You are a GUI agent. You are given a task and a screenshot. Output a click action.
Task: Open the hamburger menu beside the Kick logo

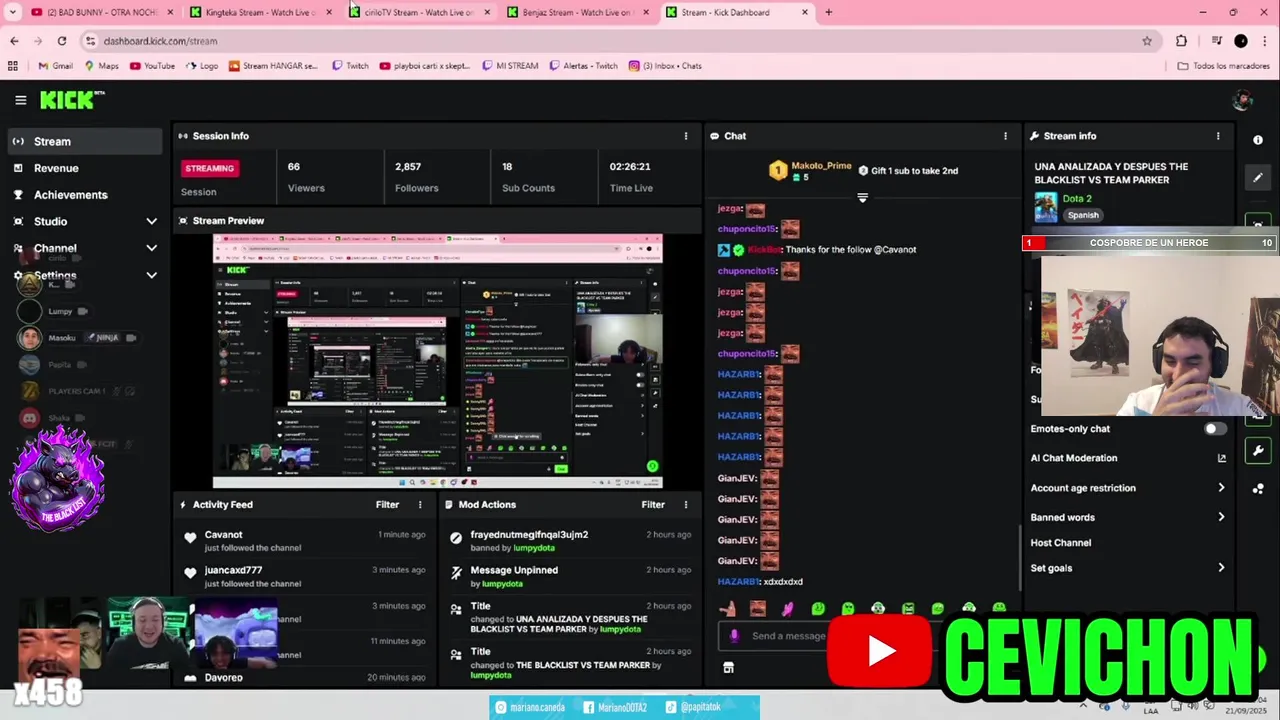click(20, 100)
